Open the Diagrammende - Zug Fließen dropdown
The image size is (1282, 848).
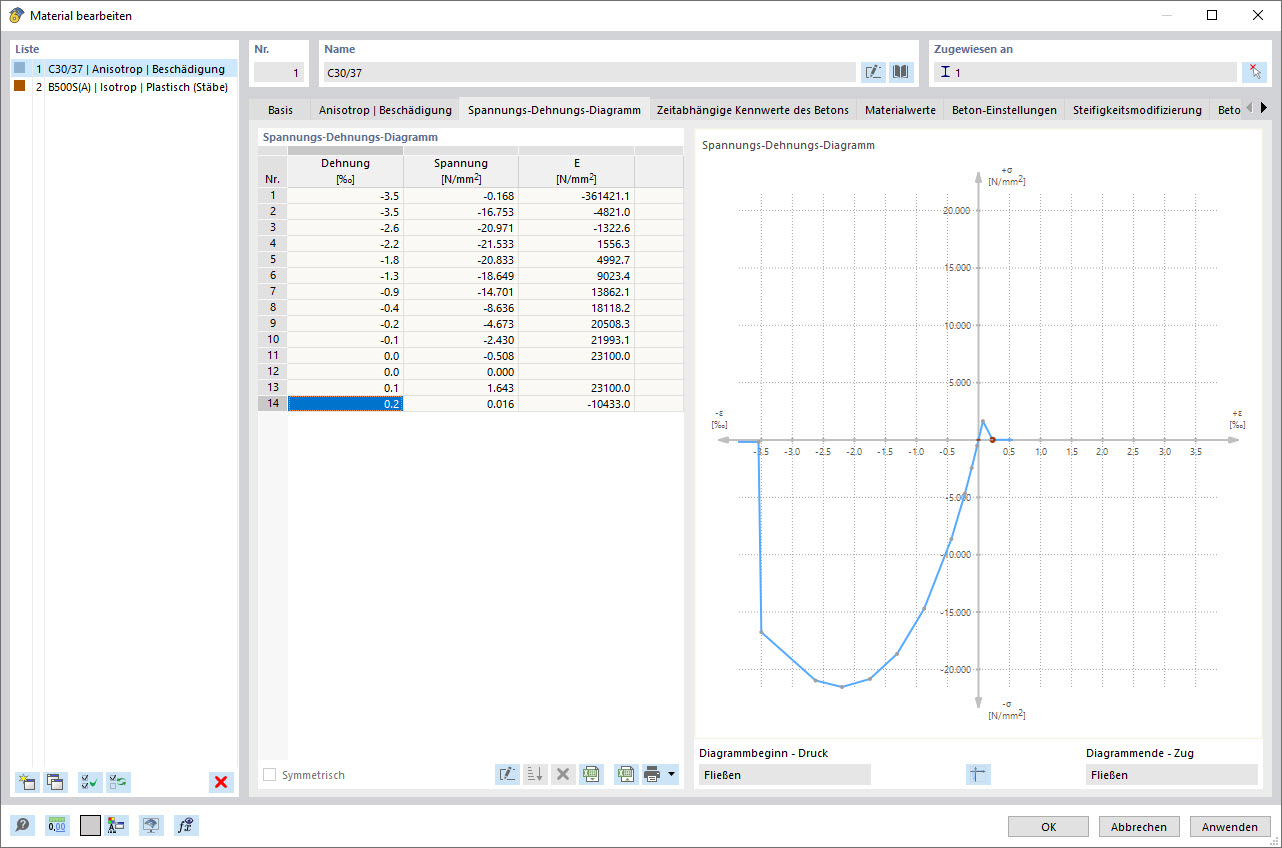[x=1171, y=774]
